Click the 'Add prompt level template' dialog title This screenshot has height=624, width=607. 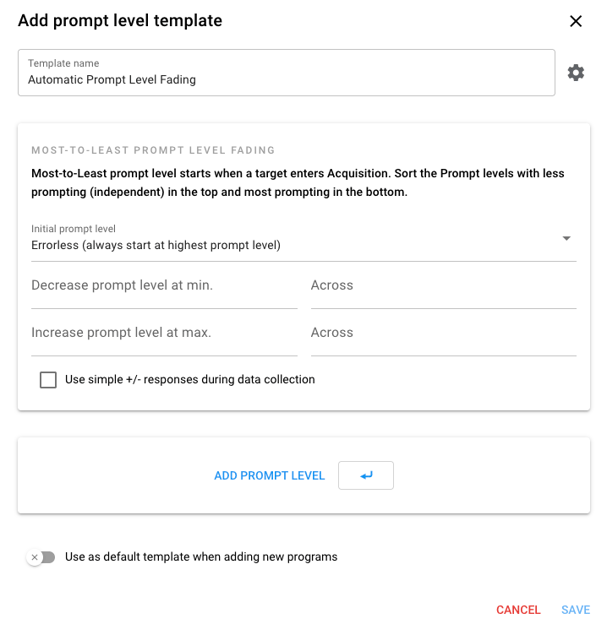point(120,21)
